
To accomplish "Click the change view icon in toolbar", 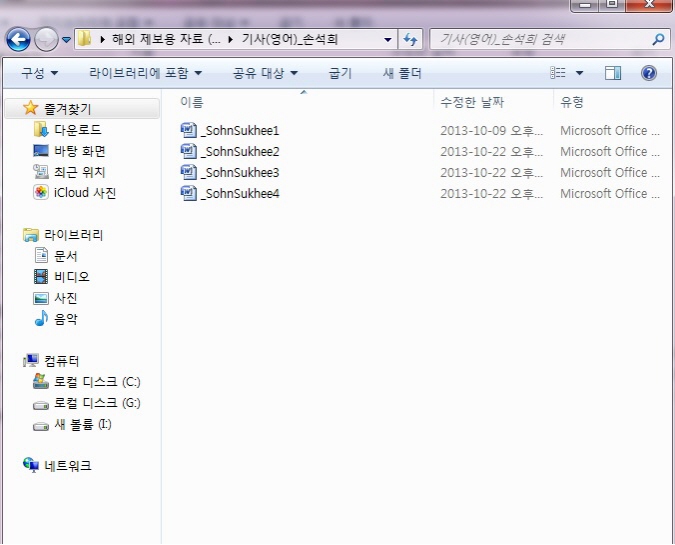I will pyautogui.click(x=559, y=73).
